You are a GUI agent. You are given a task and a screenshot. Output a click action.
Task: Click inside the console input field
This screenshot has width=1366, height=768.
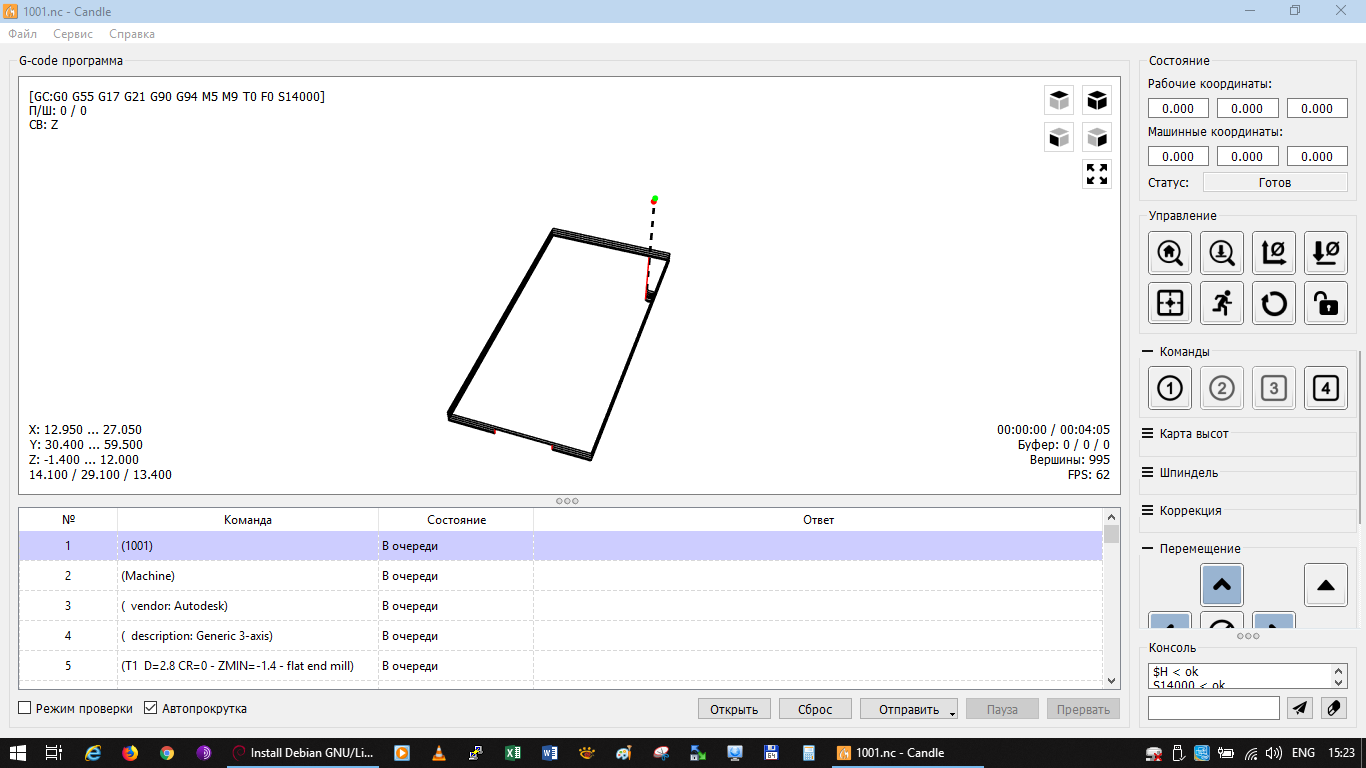coord(1213,707)
